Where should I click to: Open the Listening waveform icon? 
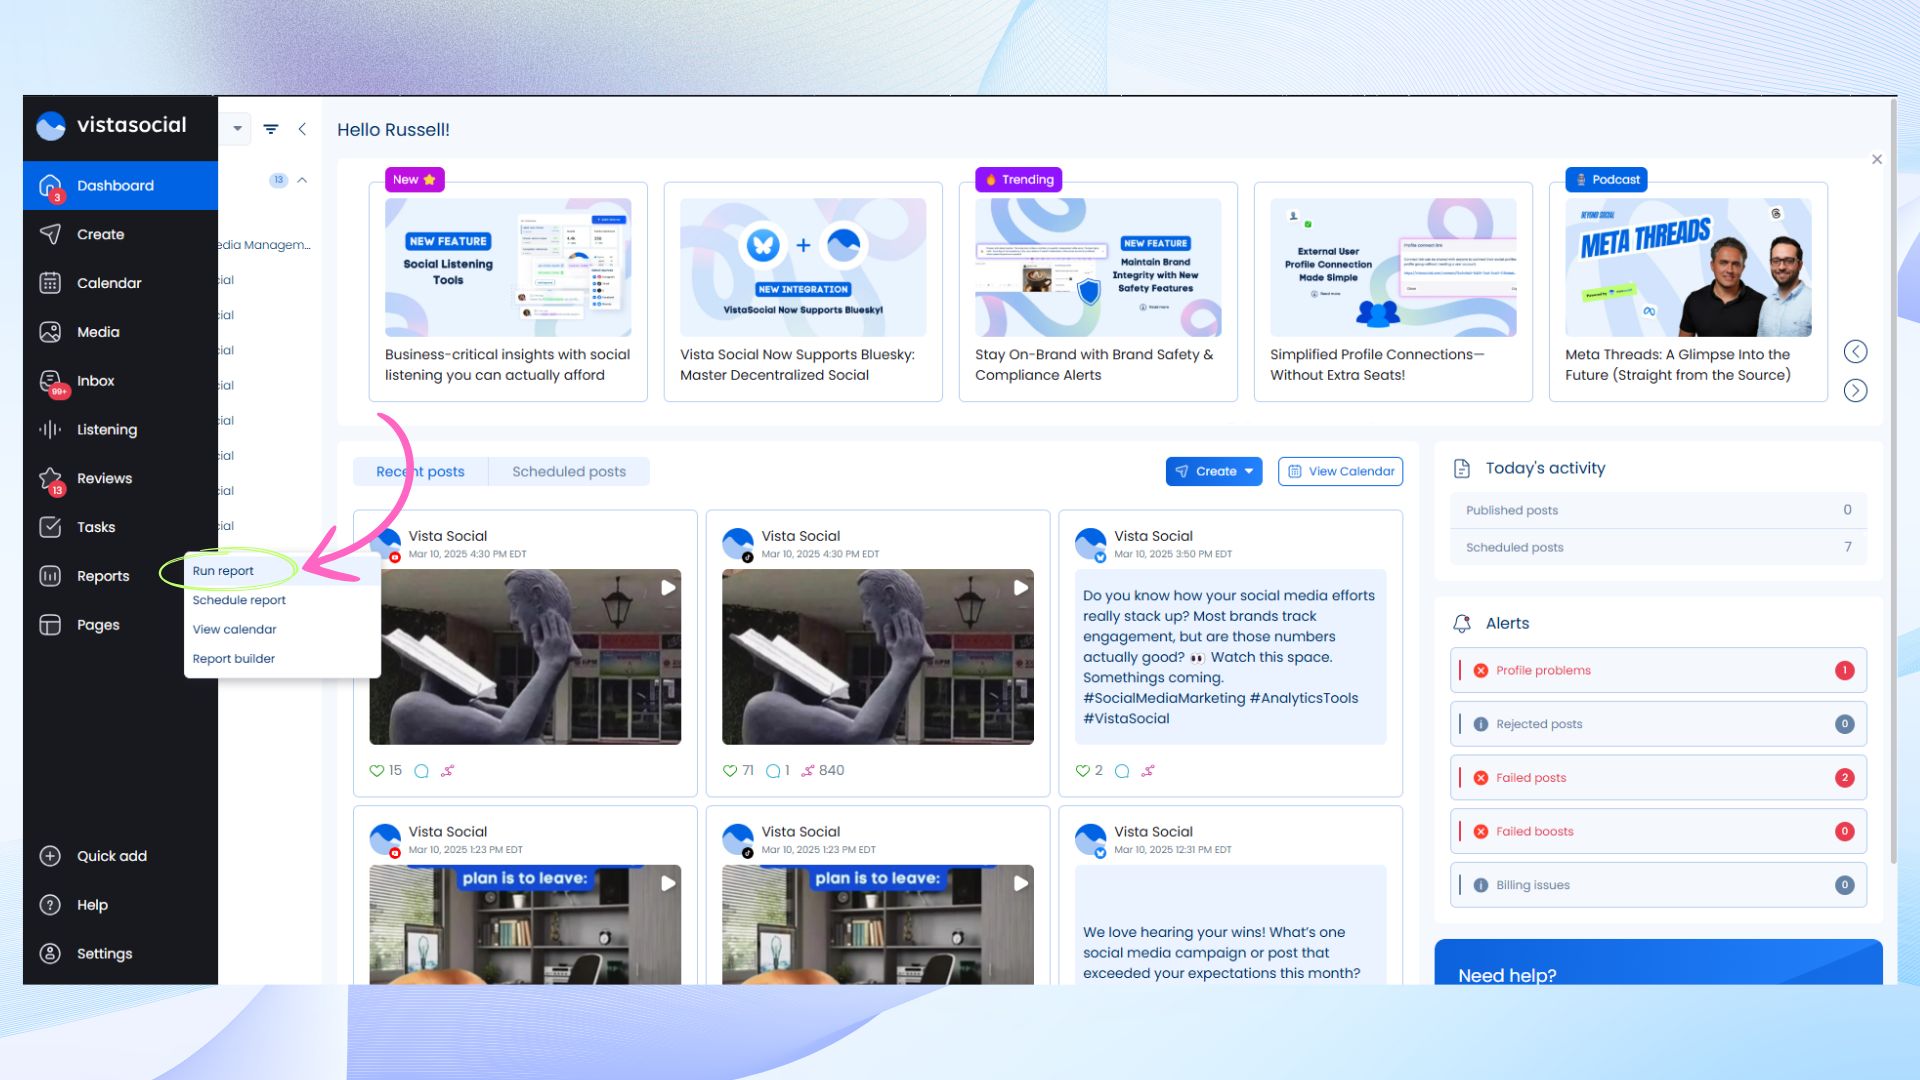pos(50,430)
